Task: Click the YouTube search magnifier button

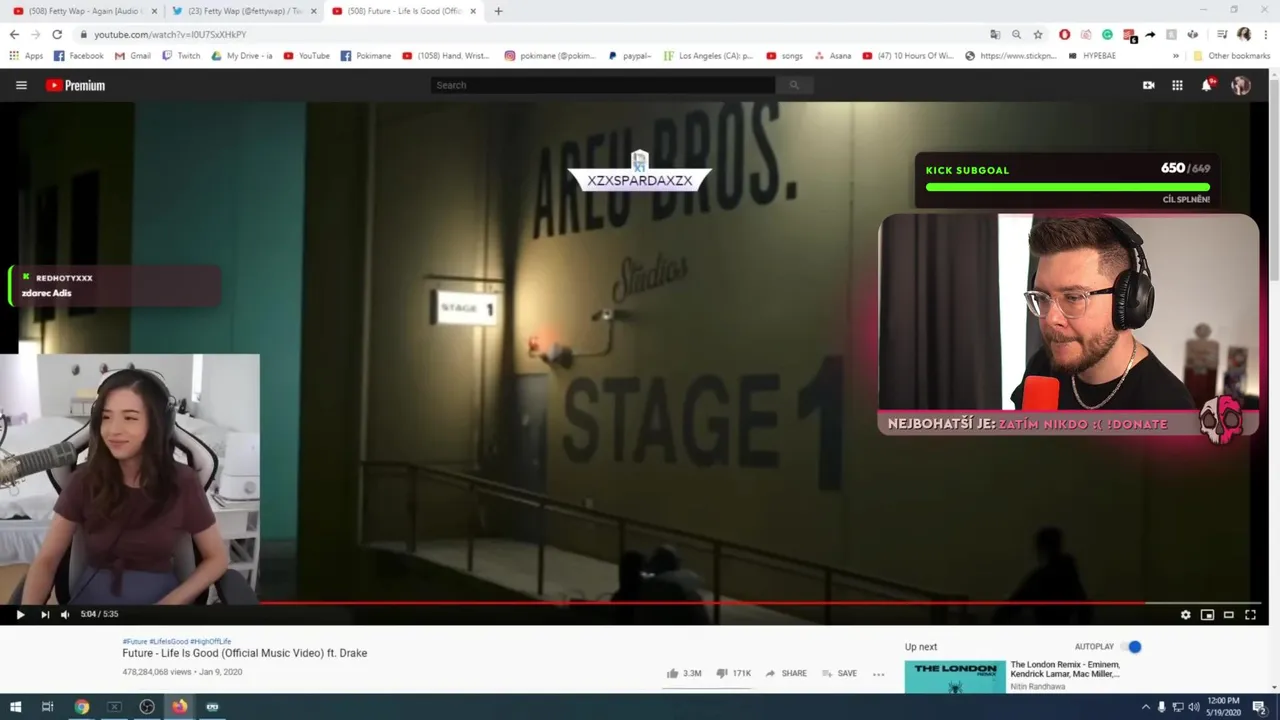Action: [794, 85]
